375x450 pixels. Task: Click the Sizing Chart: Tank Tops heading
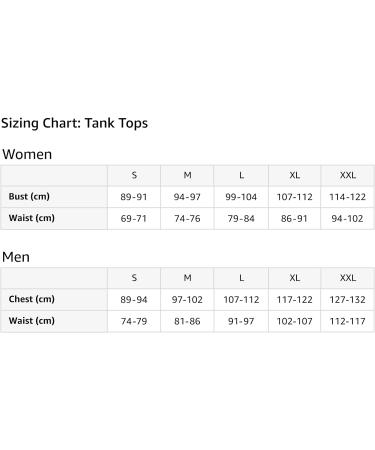point(75,123)
